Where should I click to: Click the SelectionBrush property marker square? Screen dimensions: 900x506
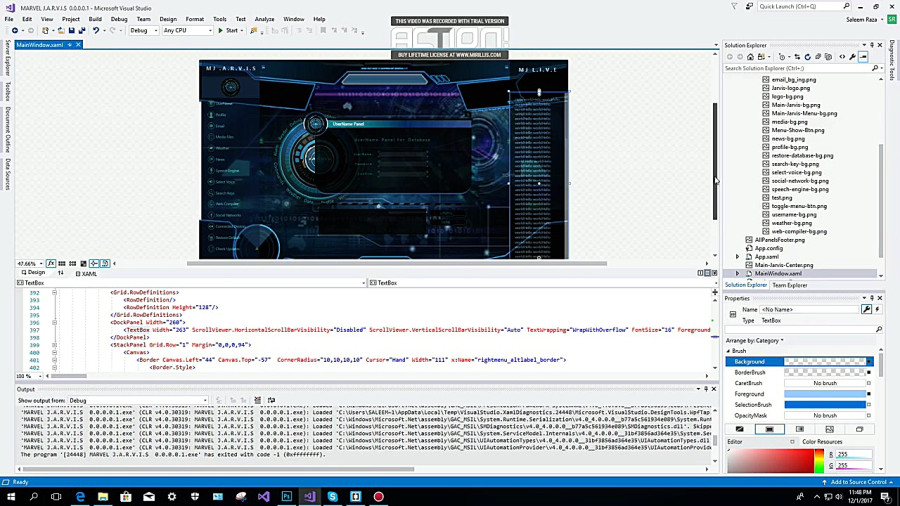[x=869, y=404]
